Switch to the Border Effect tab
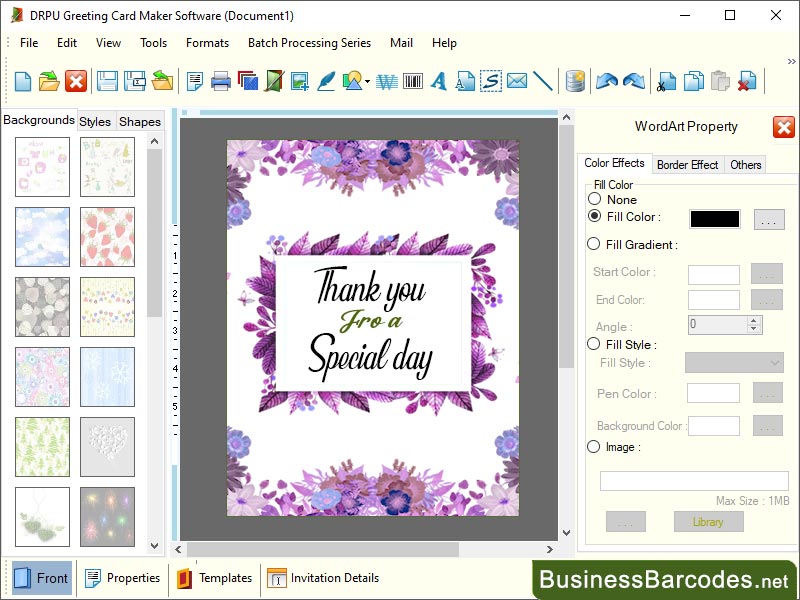800x600 pixels. (687, 164)
